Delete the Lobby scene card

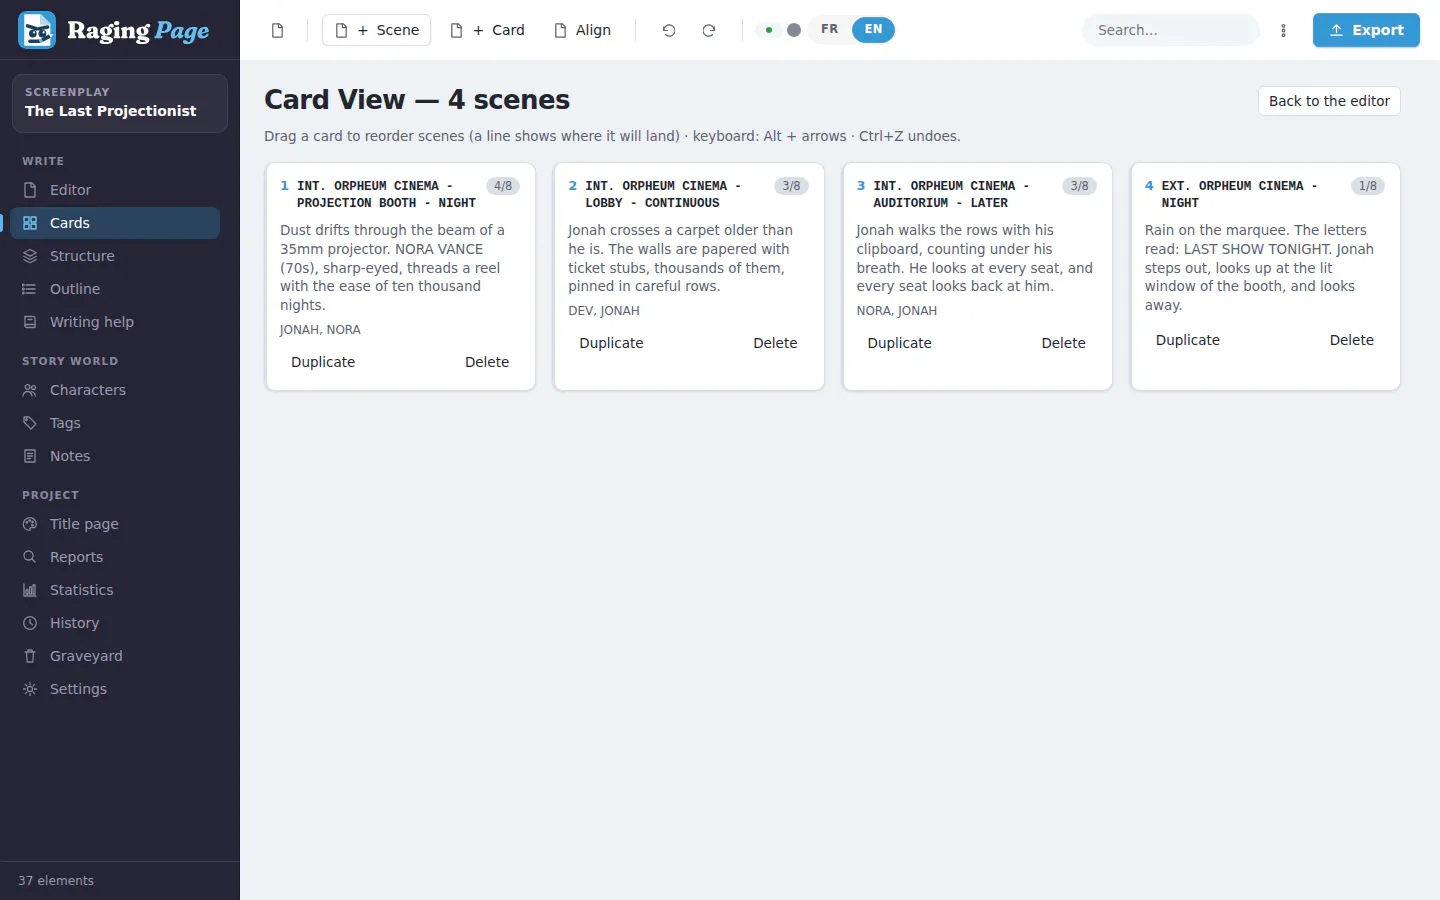tap(775, 343)
